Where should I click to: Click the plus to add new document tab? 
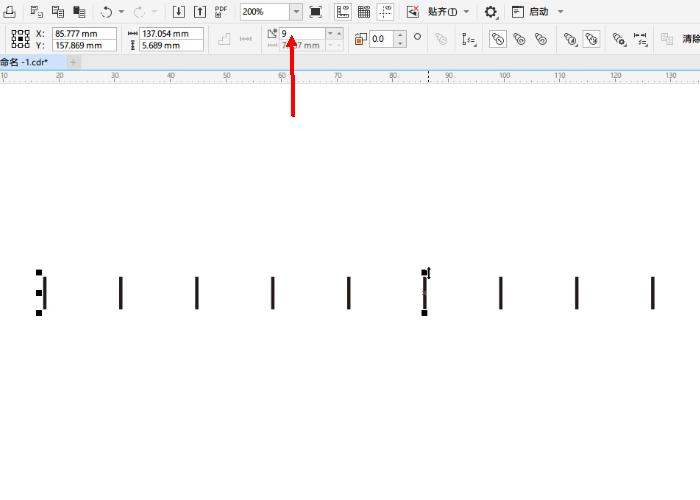pos(73,62)
